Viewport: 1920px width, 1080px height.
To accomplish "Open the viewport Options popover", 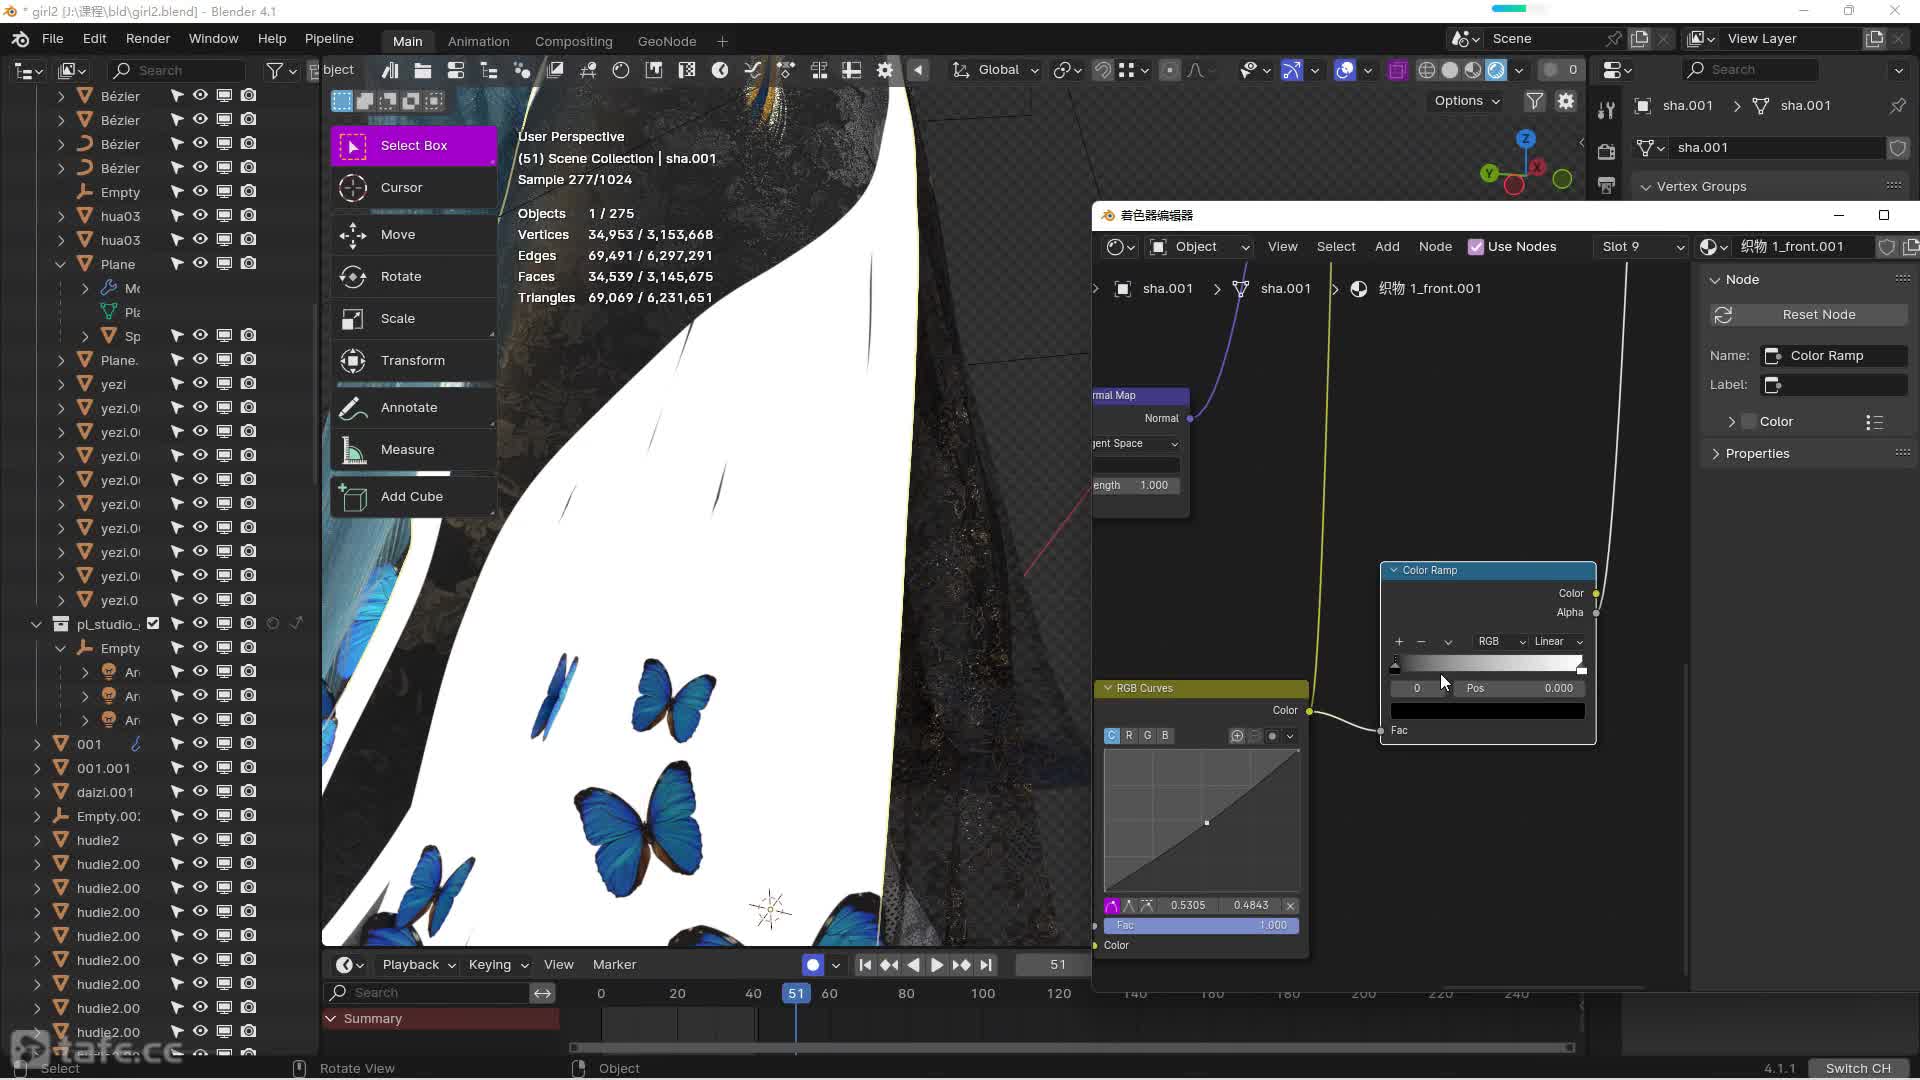I will (1466, 100).
